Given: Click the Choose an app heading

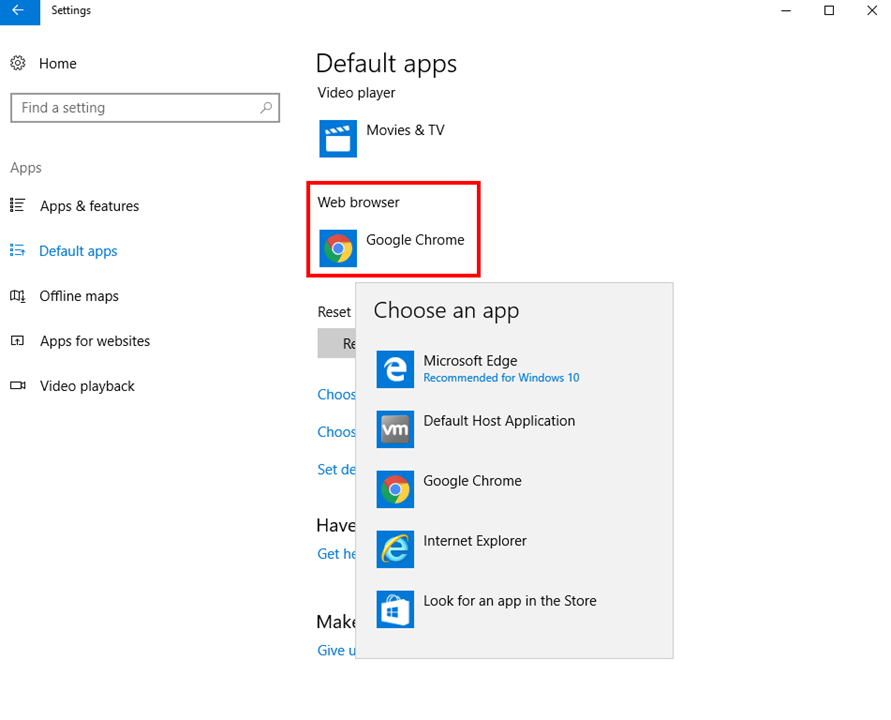Looking at the screenshot, I should point(446,311).
